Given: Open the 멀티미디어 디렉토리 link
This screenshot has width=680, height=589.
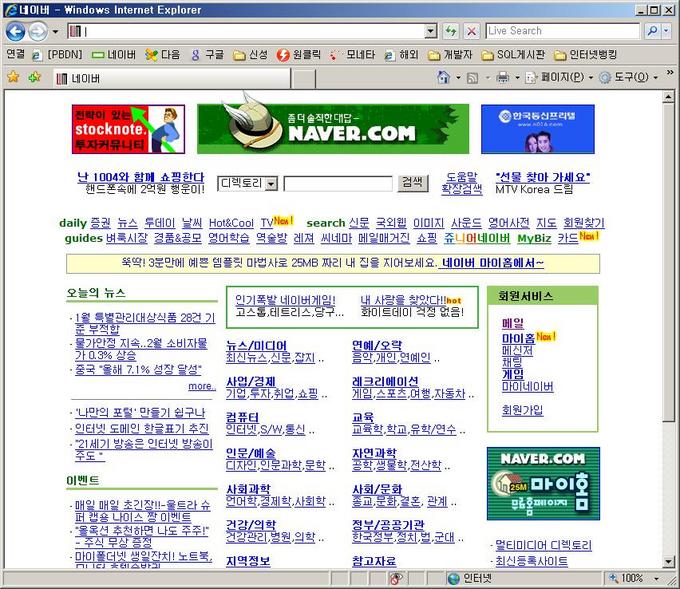Looking at the screenshot, I should click(543, 545).
